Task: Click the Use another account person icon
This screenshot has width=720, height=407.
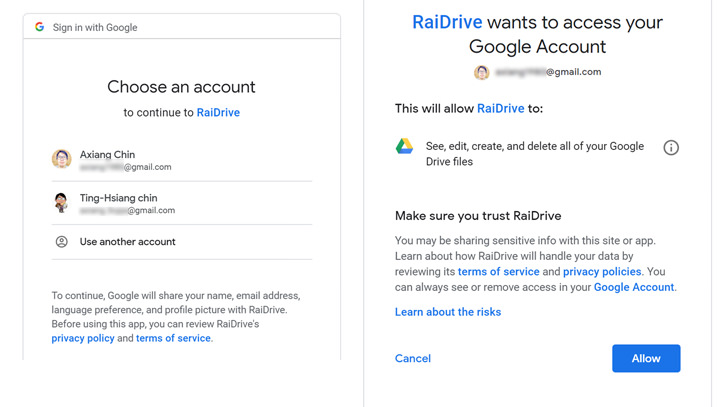Action: (x=62, y=242)
